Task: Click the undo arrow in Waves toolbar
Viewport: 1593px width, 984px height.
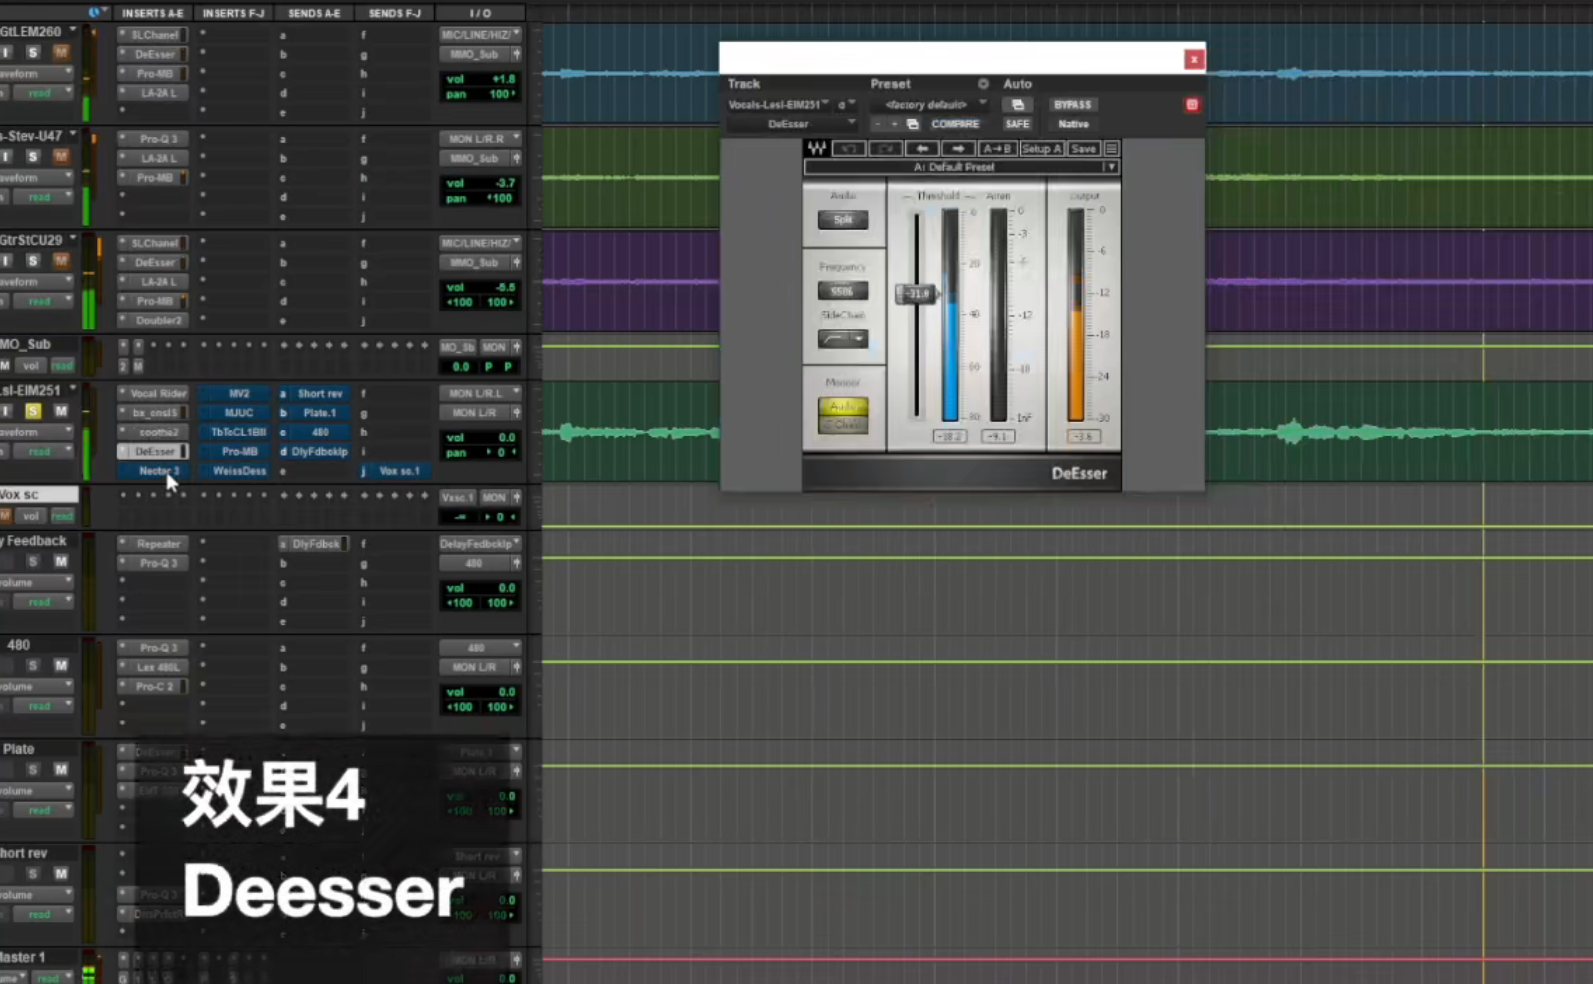Action: tap(848, 149)
